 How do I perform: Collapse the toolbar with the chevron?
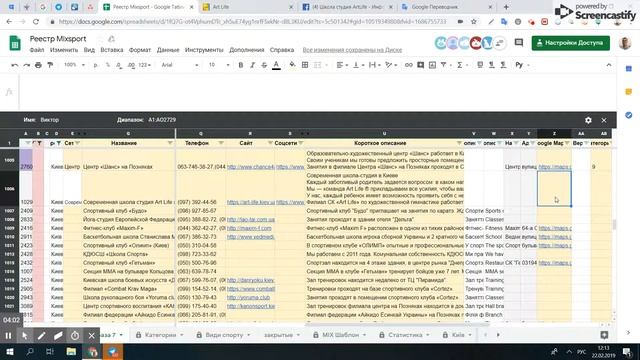(609, 65)
